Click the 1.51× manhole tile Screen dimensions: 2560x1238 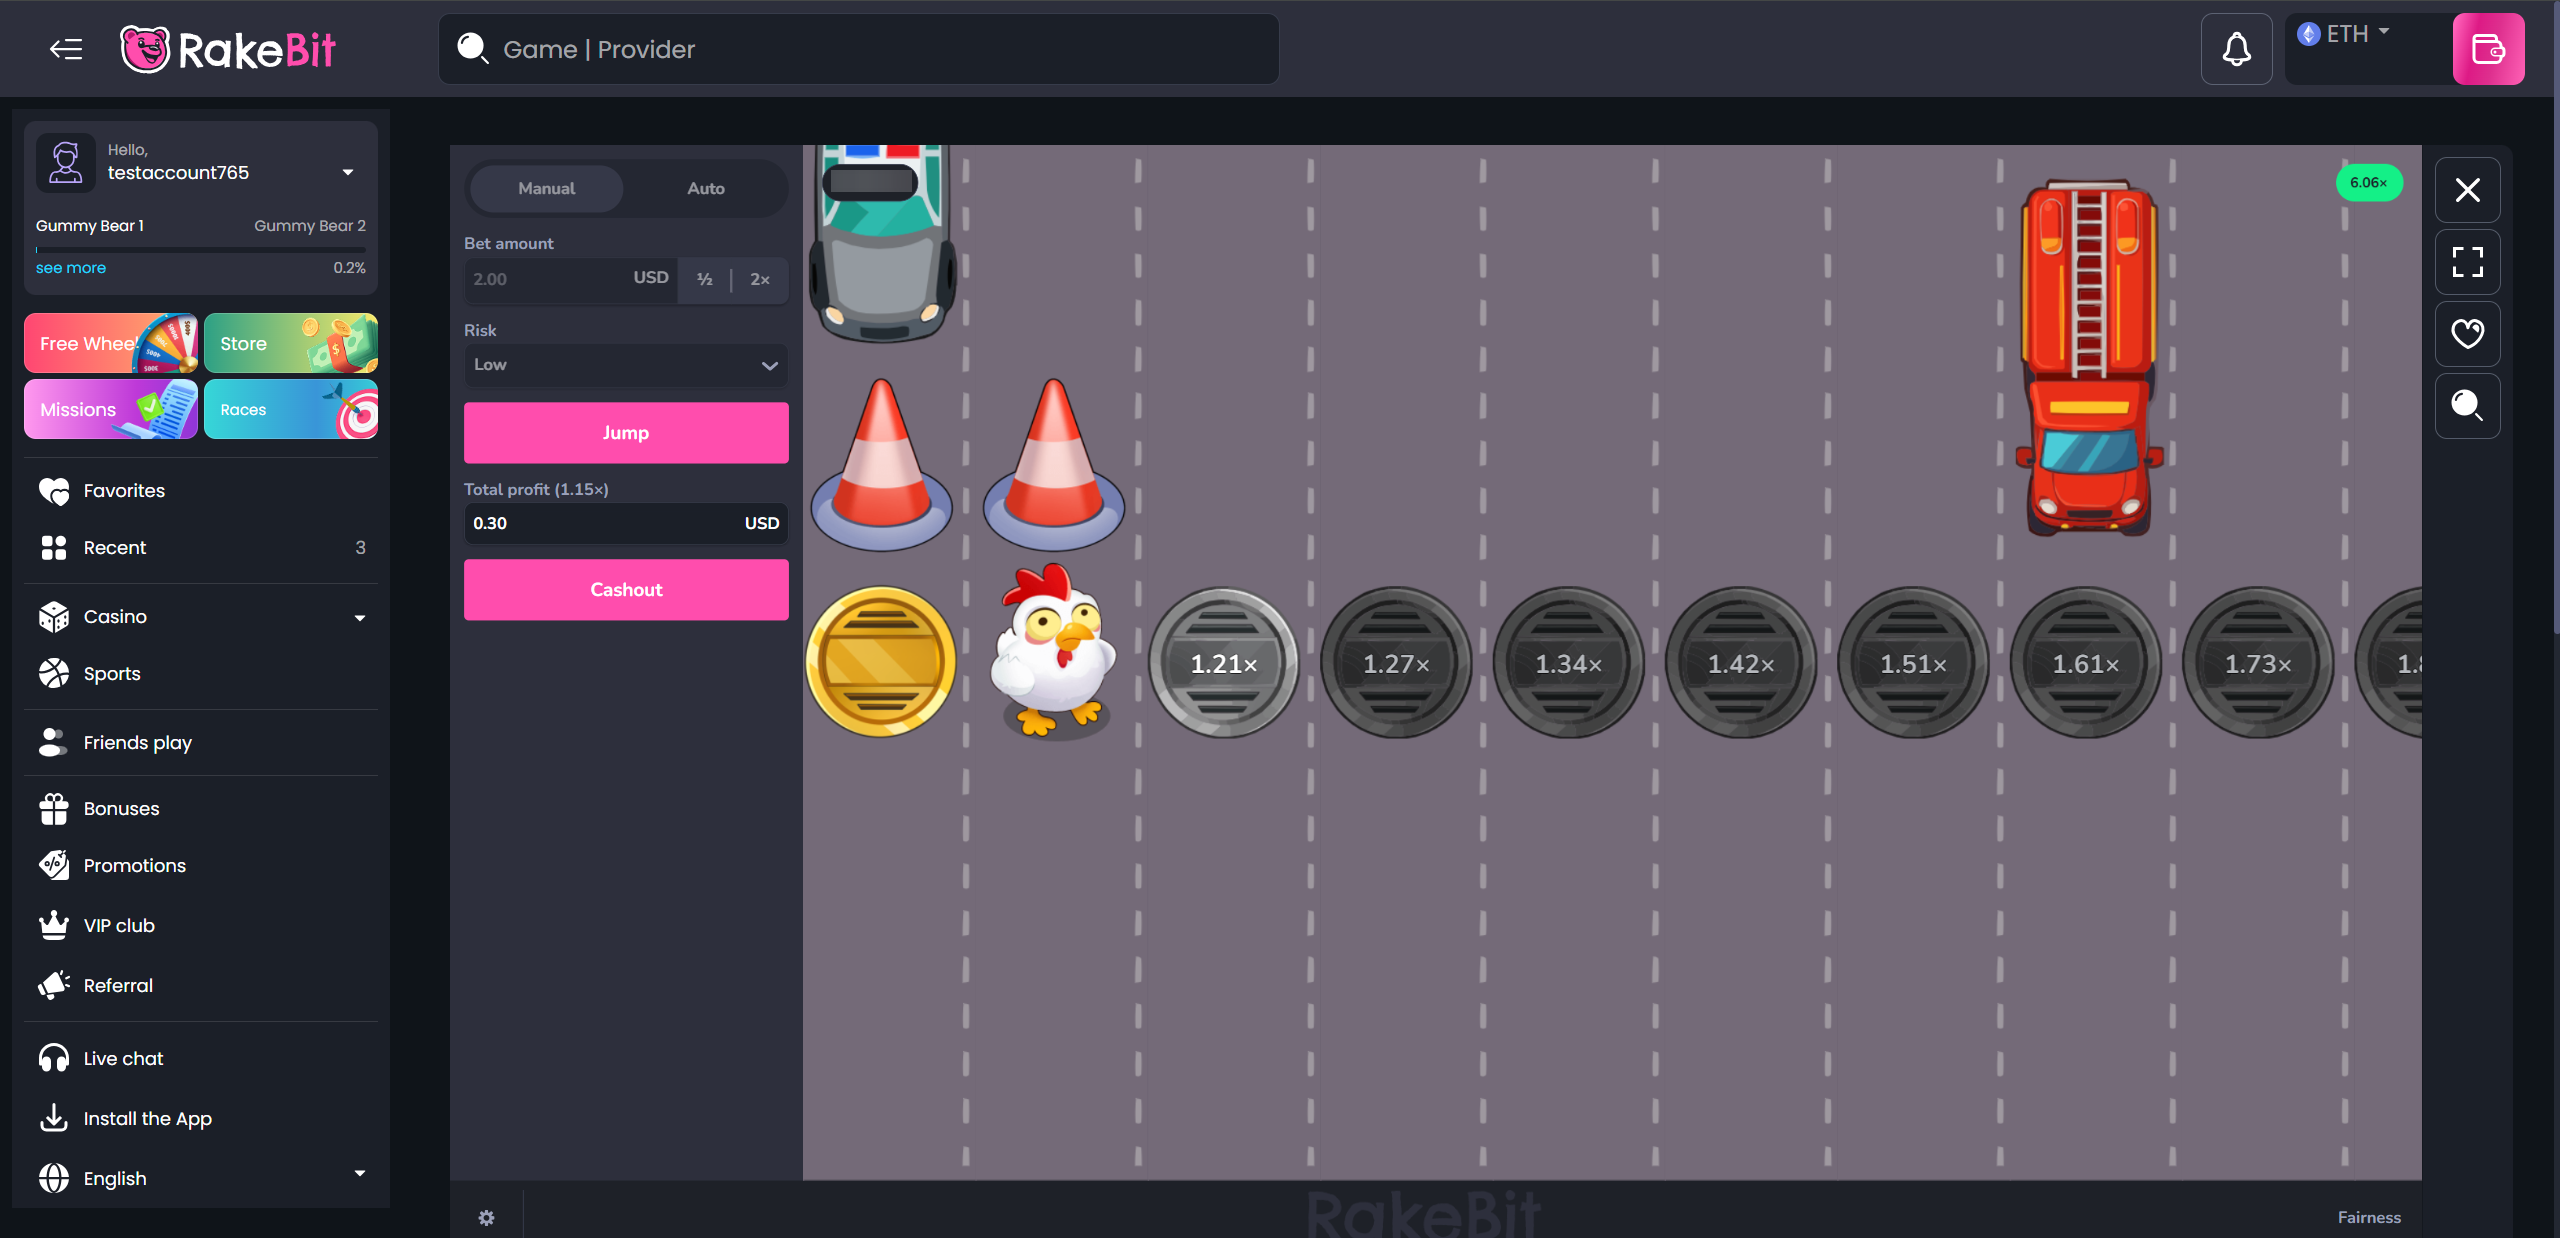click(x=1913, y=663)
